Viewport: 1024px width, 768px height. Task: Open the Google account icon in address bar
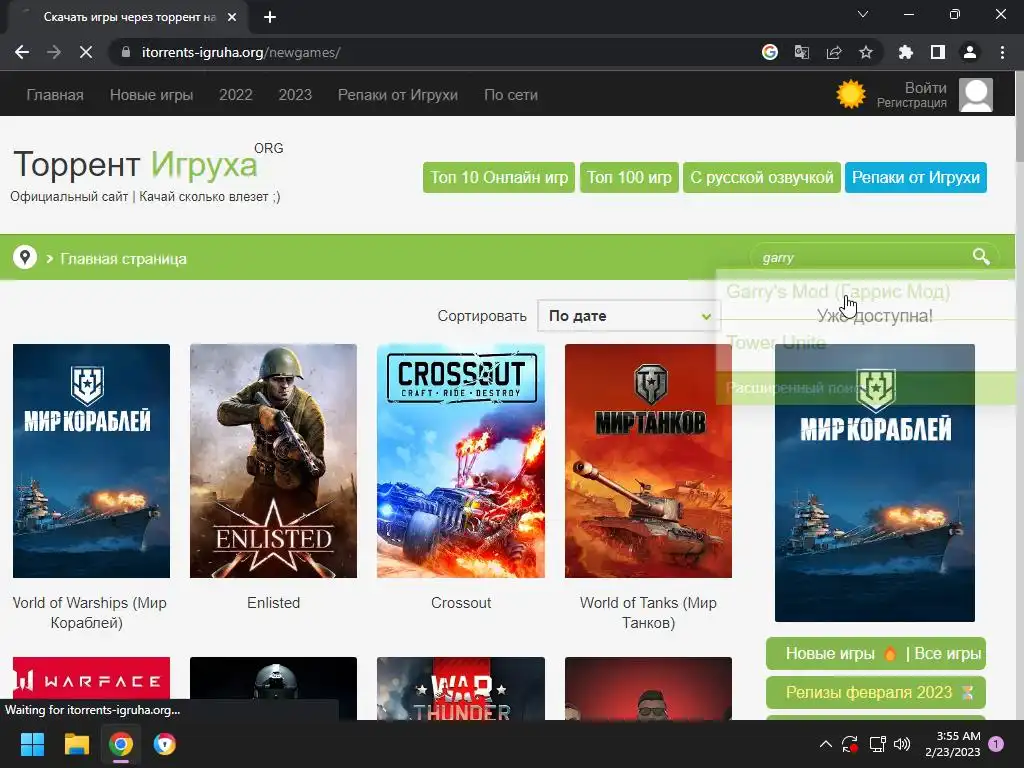point(770,52)
